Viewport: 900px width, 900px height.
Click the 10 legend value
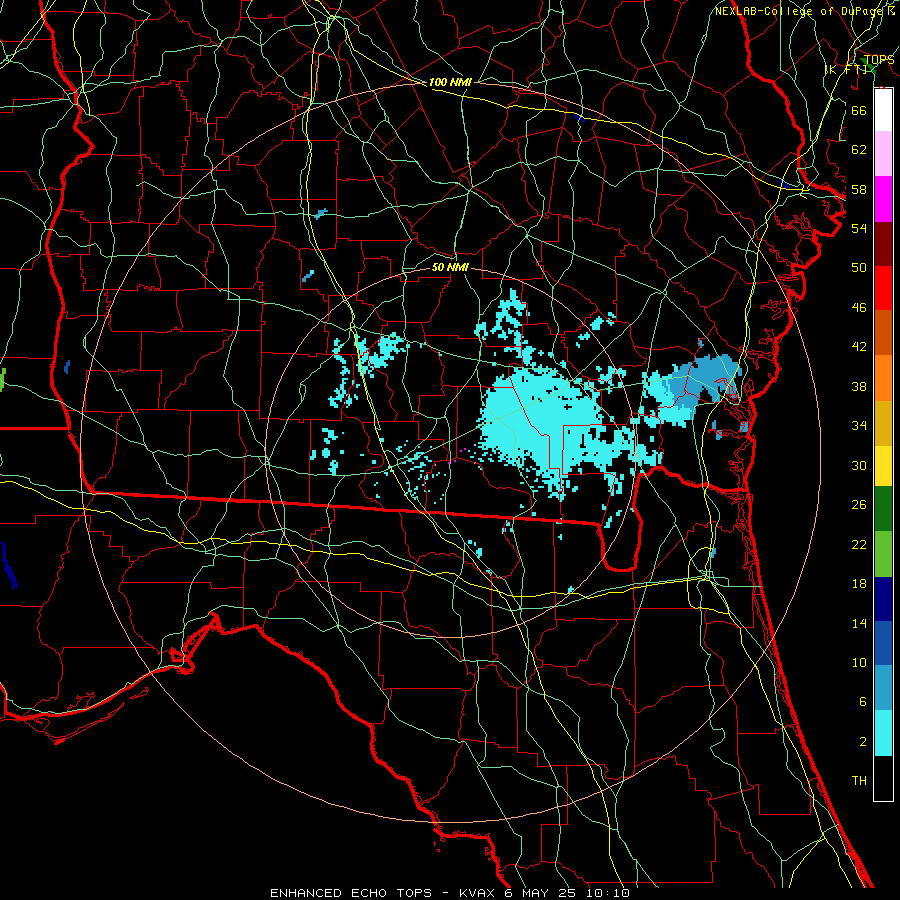coord(859,663)
